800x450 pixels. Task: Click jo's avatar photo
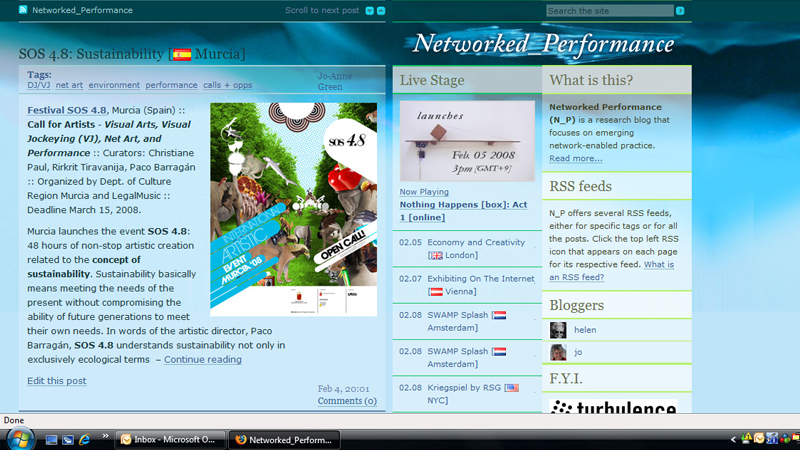click(x=558, y=352)
